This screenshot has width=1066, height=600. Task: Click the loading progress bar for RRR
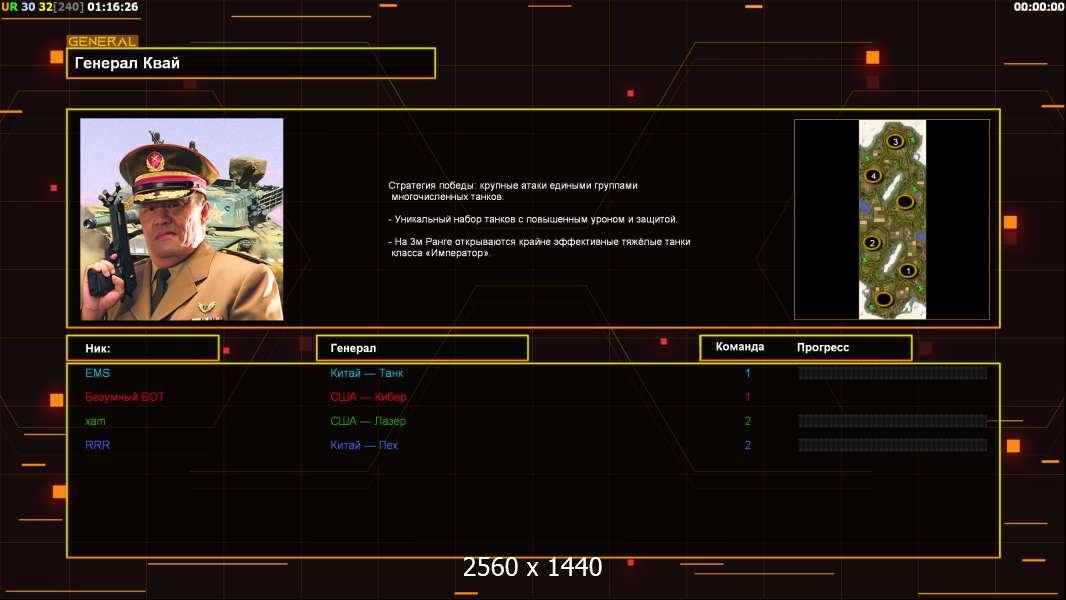tap(893, 445)
